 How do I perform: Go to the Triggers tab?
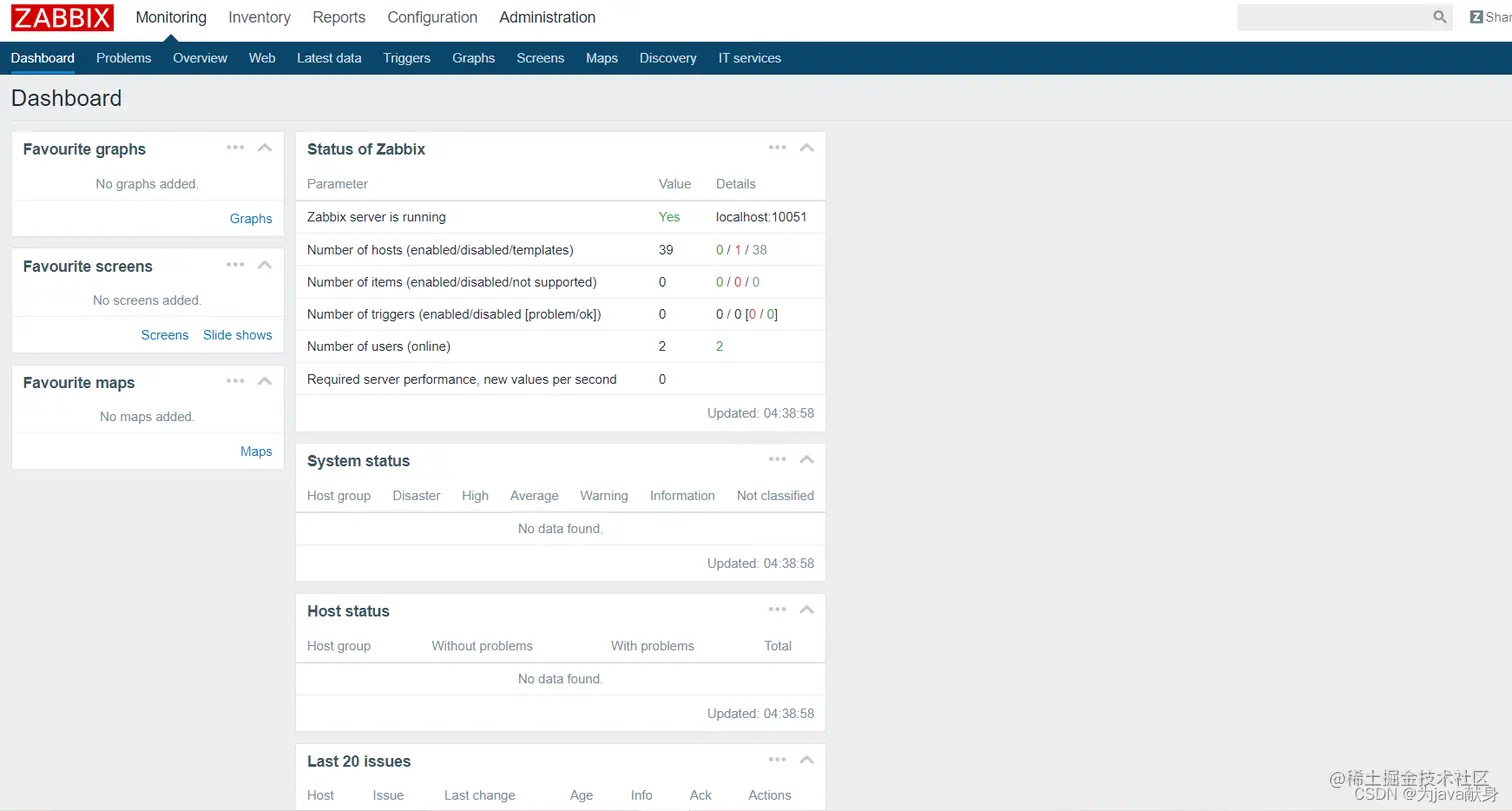407,58
